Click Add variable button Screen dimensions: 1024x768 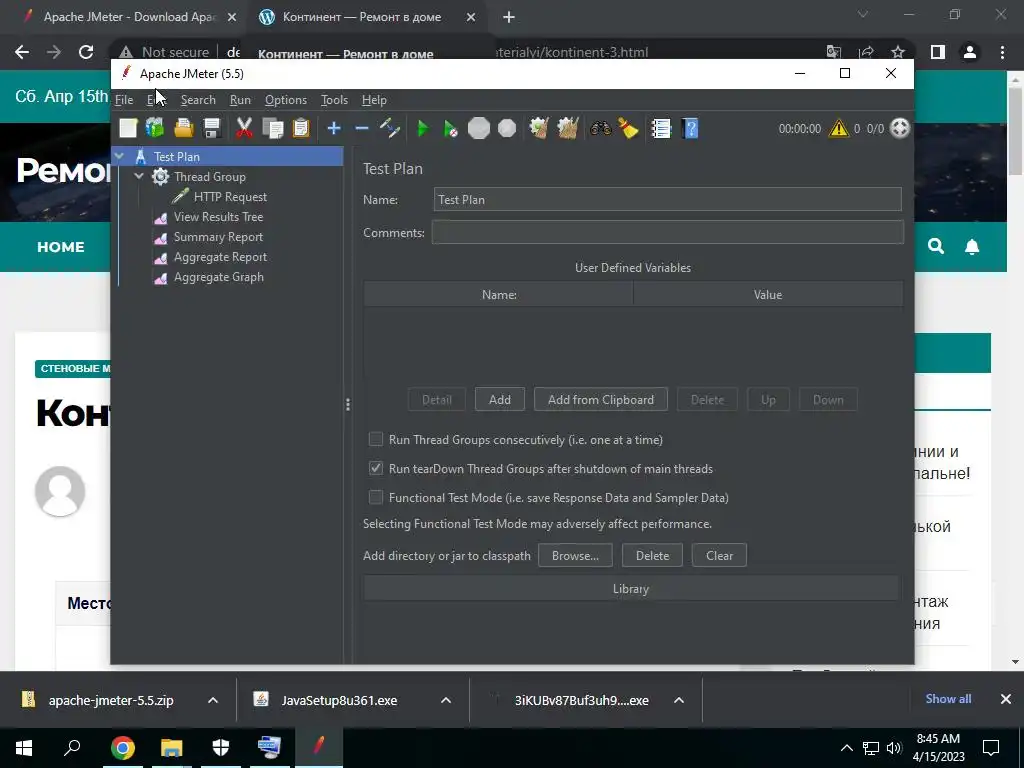pyautogui.click(x=500, y=400)
